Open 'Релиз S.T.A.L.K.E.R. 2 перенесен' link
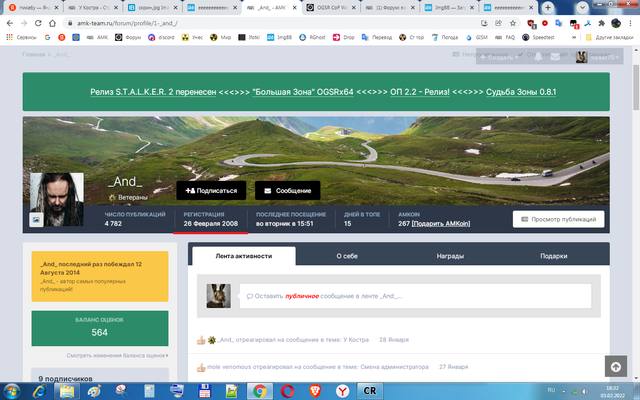640x400 pixels. tap(153, 92)
